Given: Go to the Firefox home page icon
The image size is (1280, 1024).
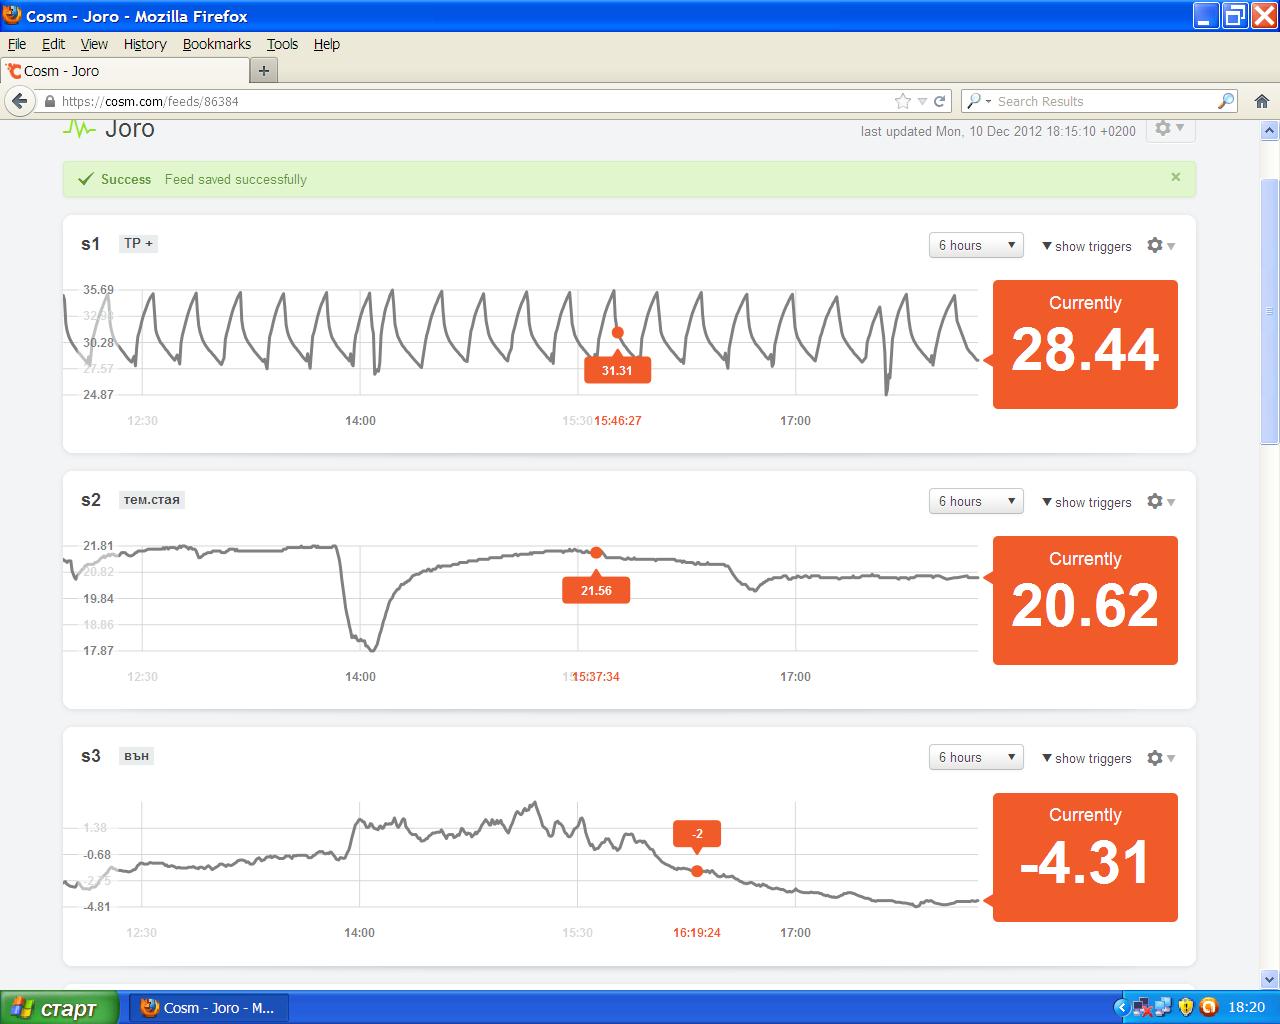Looking at the screenshot, I should (x=1262, y=101).
